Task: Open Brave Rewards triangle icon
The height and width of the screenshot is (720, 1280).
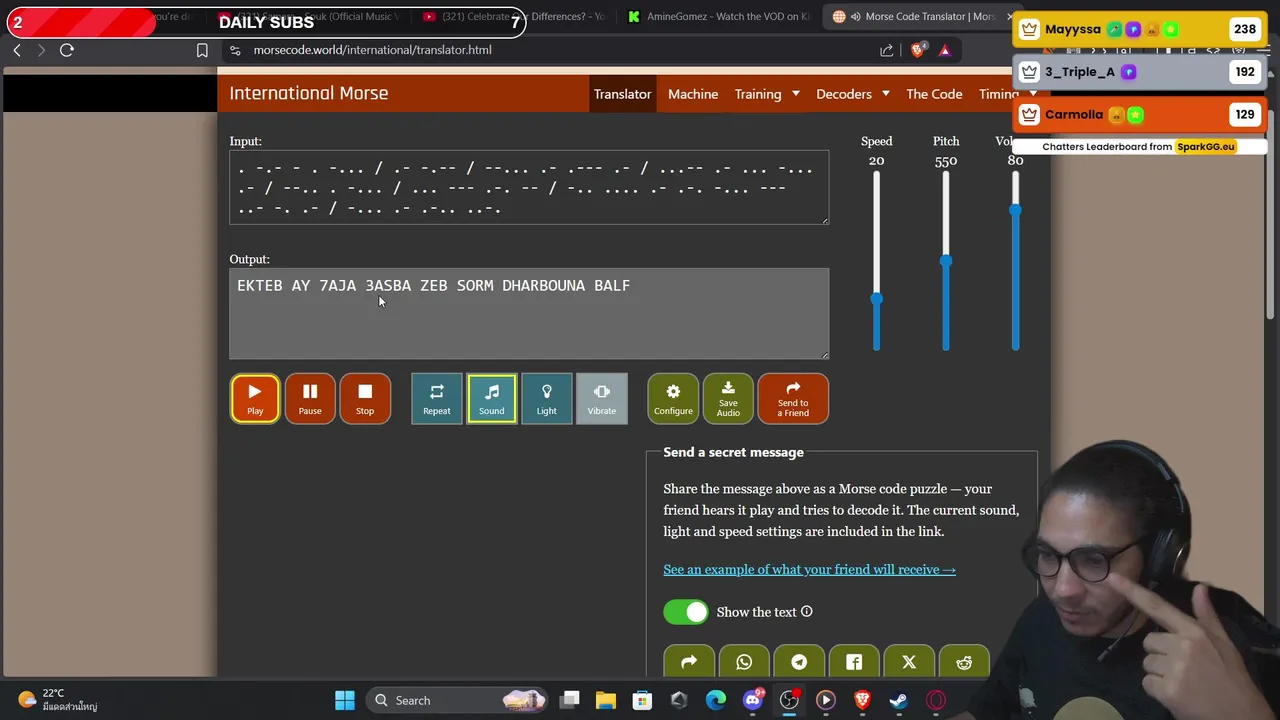Action: (x=944, y=50)
